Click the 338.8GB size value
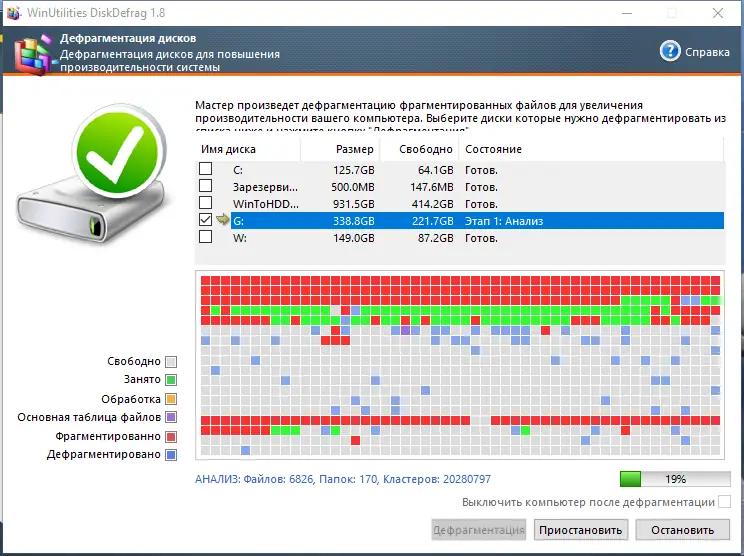Screen dimensions: 744x556 click(x=353, y=221)
